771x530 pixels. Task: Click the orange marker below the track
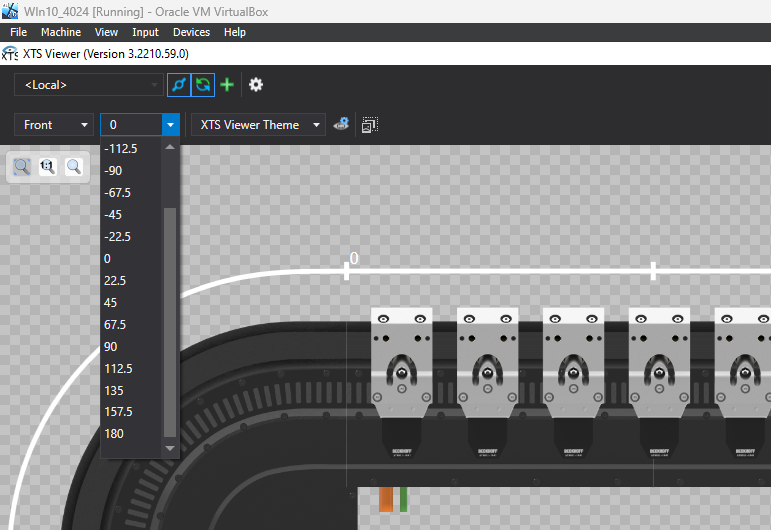pyautogui.click(x=386, y=500)
